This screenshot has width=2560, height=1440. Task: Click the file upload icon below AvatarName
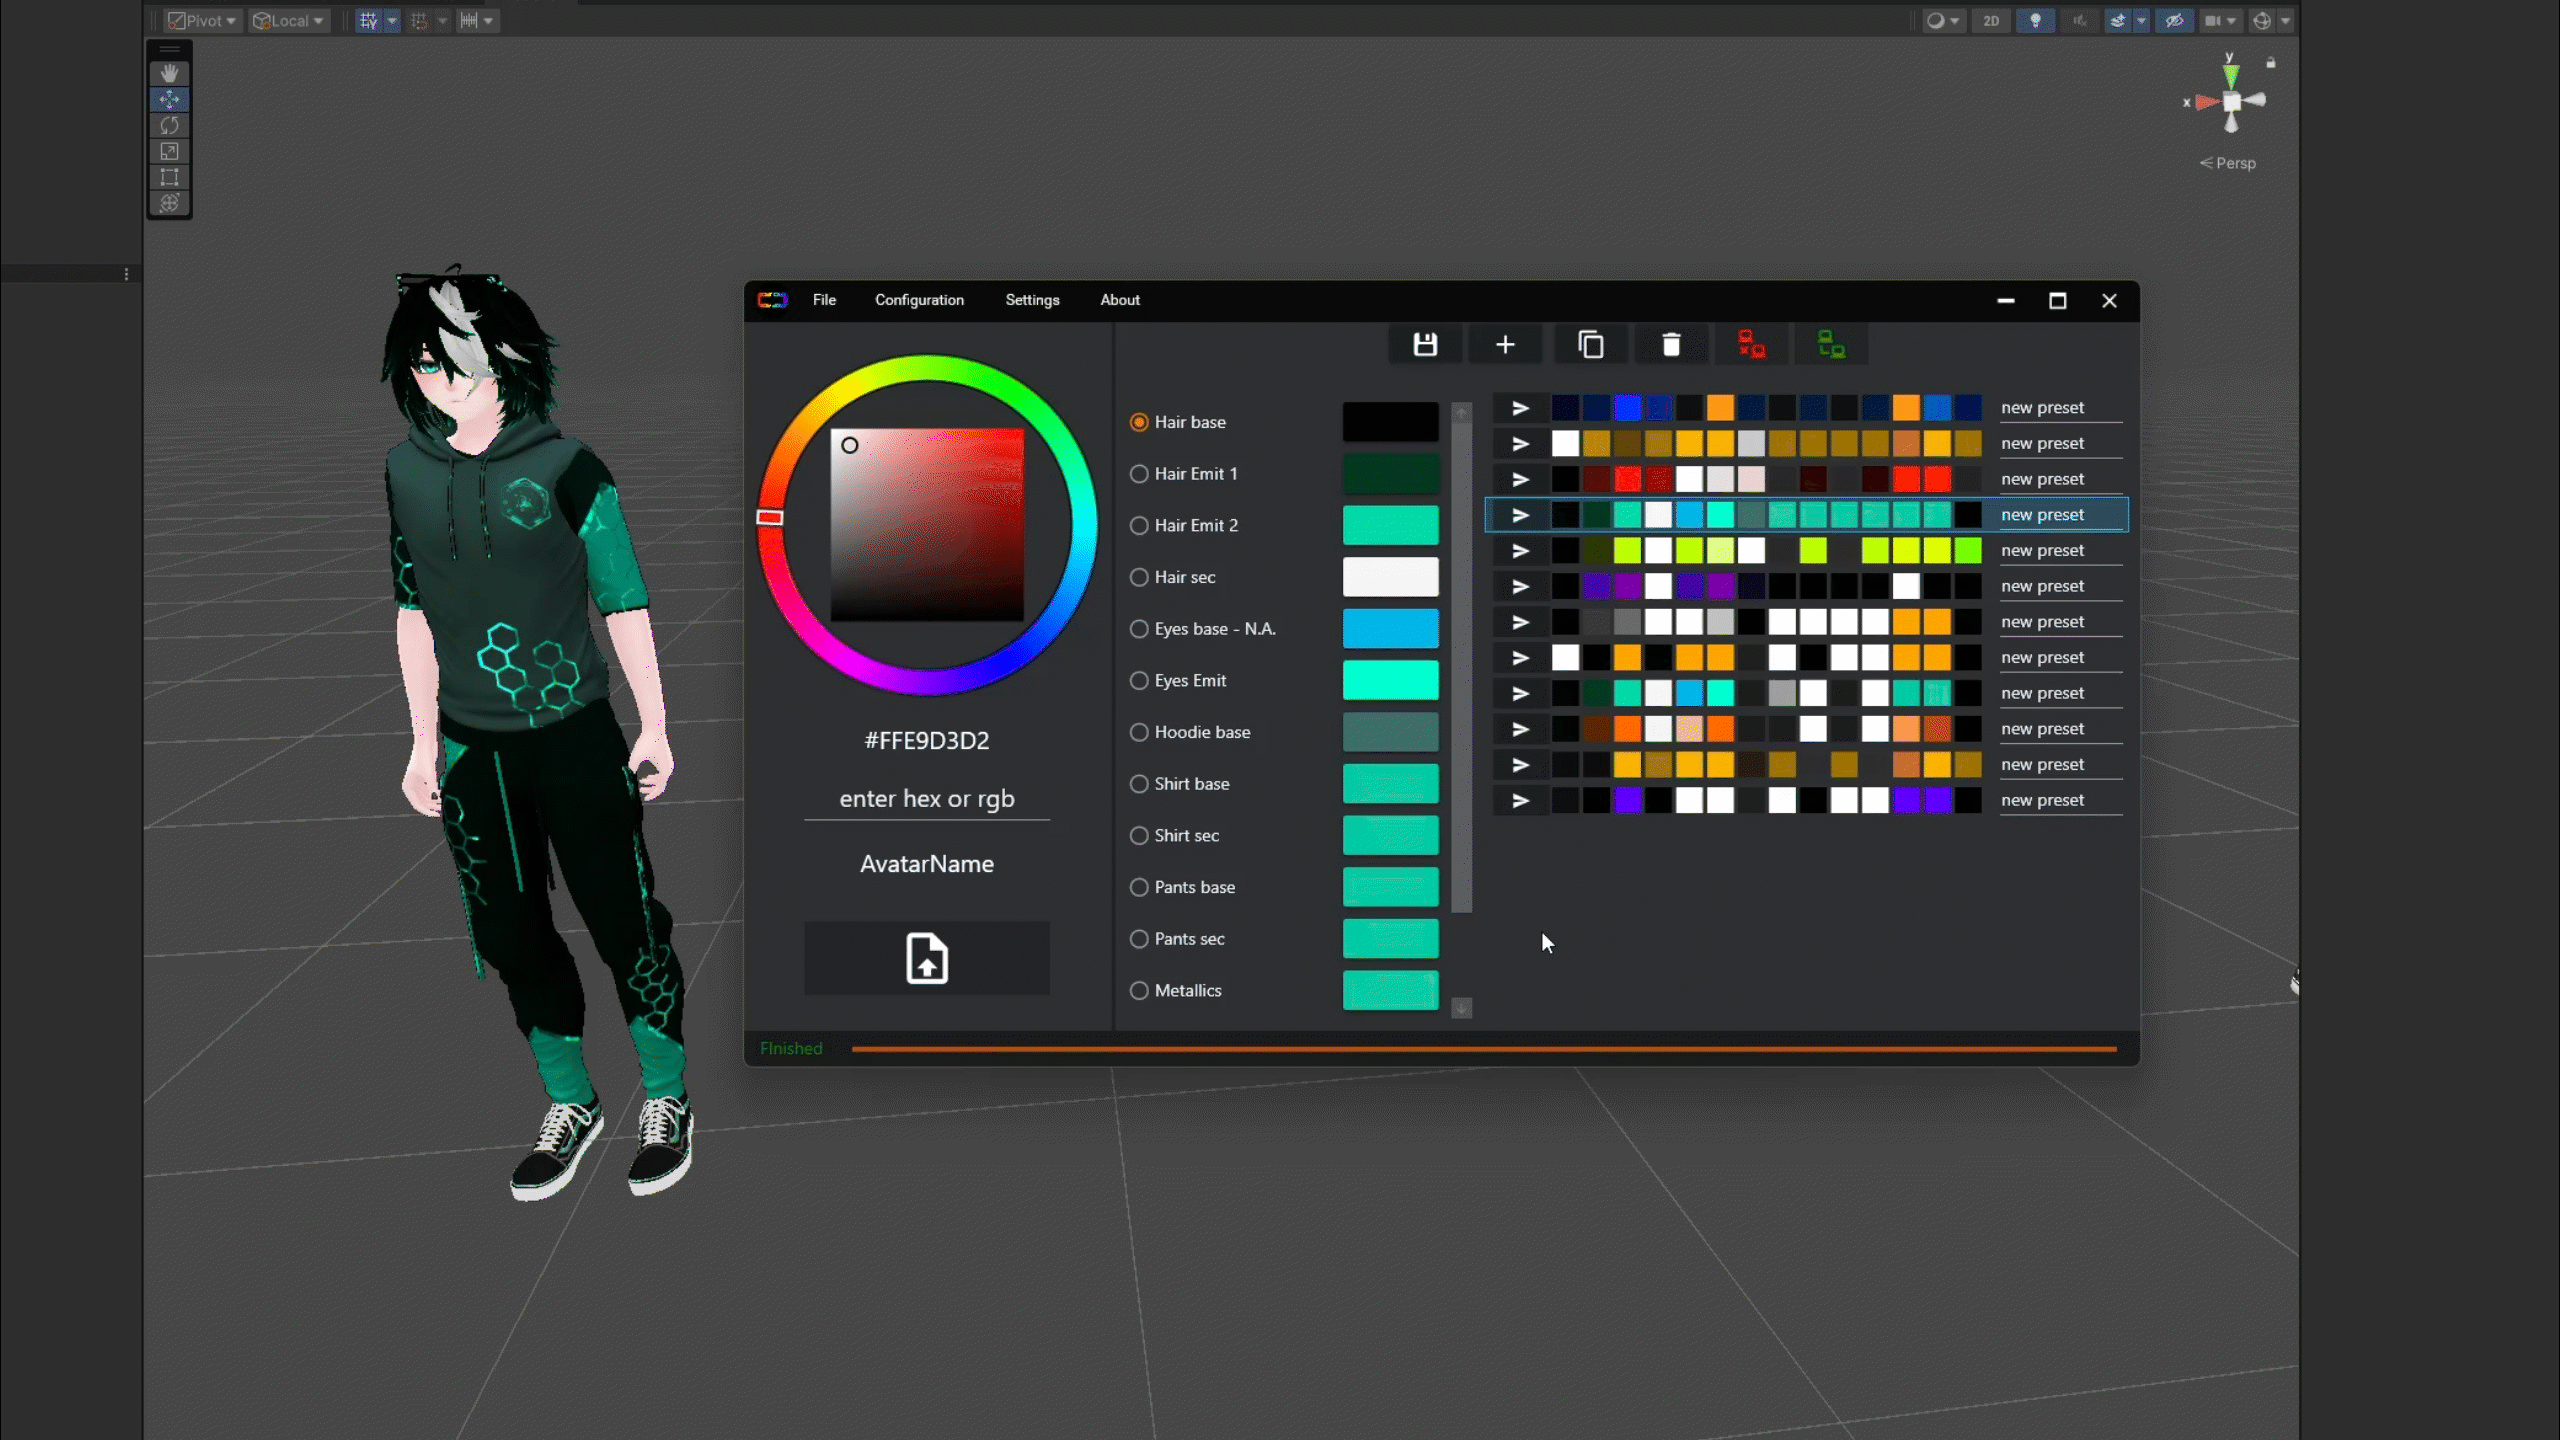[x=927, y=958]
